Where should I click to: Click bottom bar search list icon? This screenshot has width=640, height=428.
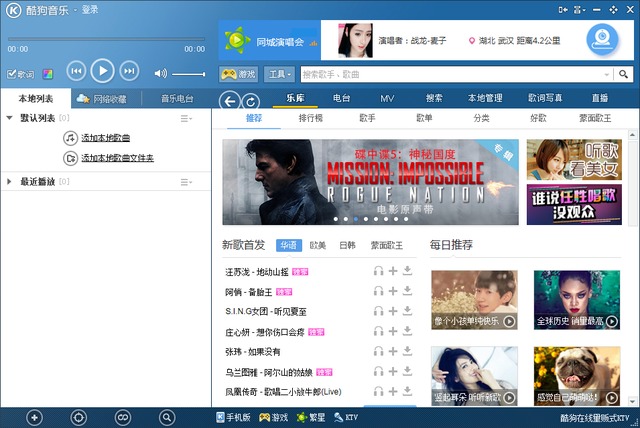pos(167,417)
